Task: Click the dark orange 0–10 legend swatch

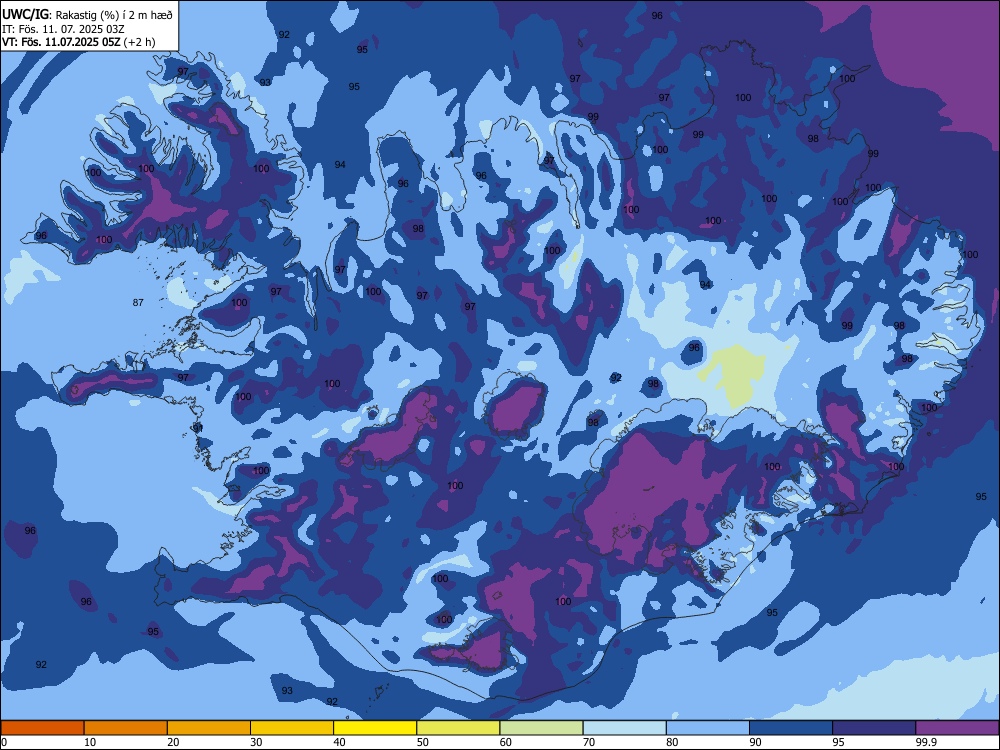Action: [42, 728]
